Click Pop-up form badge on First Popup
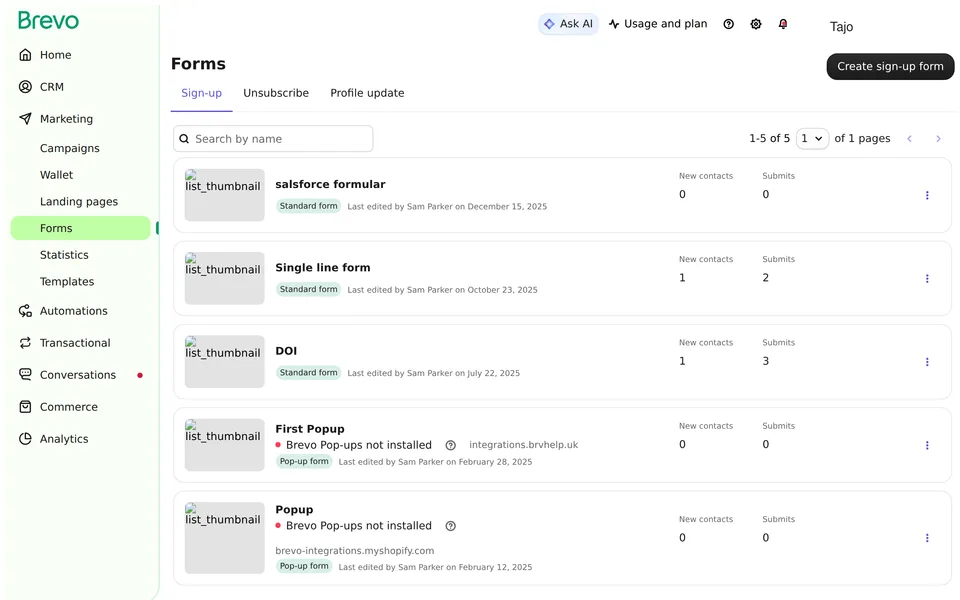Screen dimensions: 960x600 tap(304, 462)
